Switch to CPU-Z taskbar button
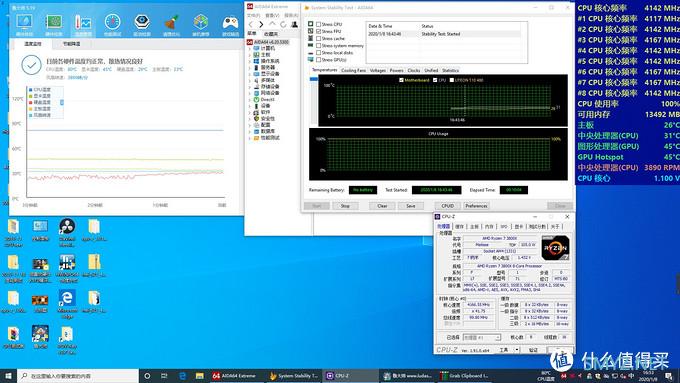Viewport: 680px width, 383px height. pyautogui.click(x=350, y=376)
